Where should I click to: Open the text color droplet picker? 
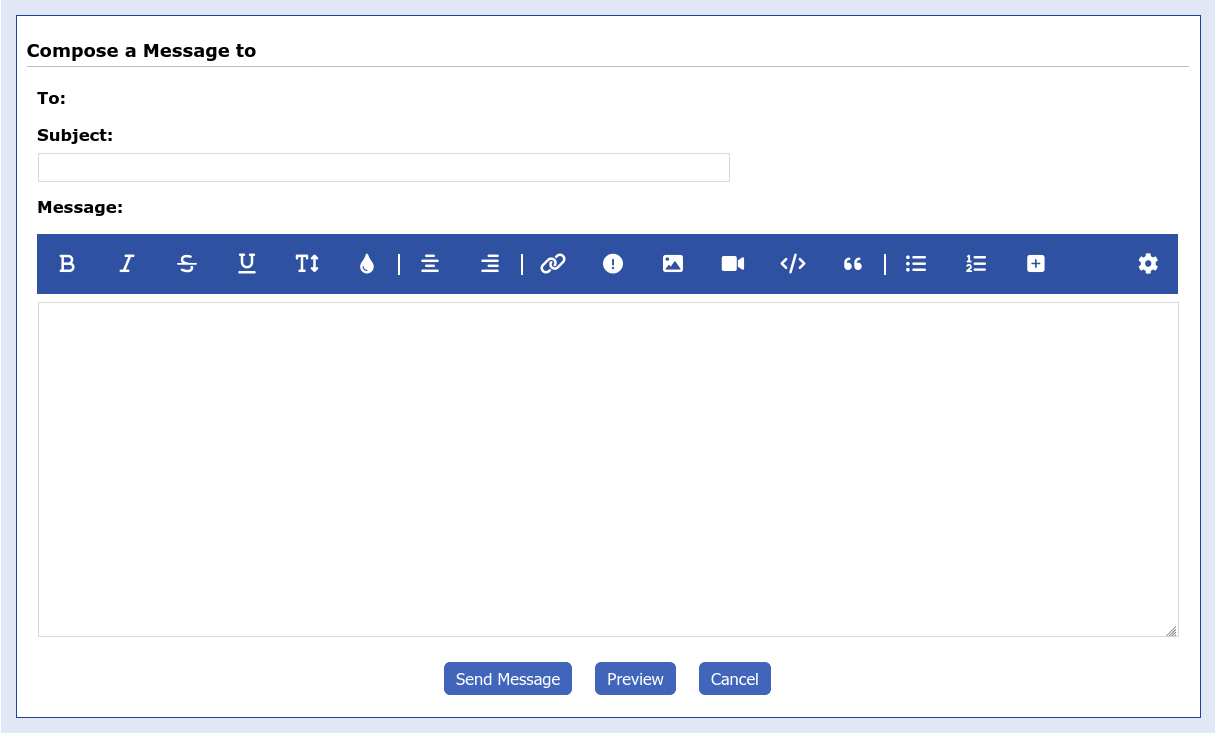pyautogui.click(x=367, y=264)
